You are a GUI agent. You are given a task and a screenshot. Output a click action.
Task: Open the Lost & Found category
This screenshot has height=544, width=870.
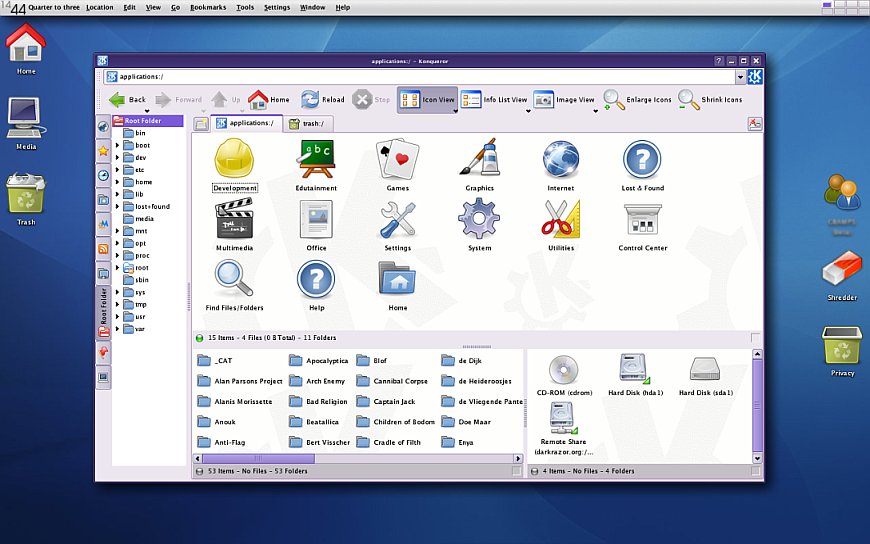(x=642, y=159)
